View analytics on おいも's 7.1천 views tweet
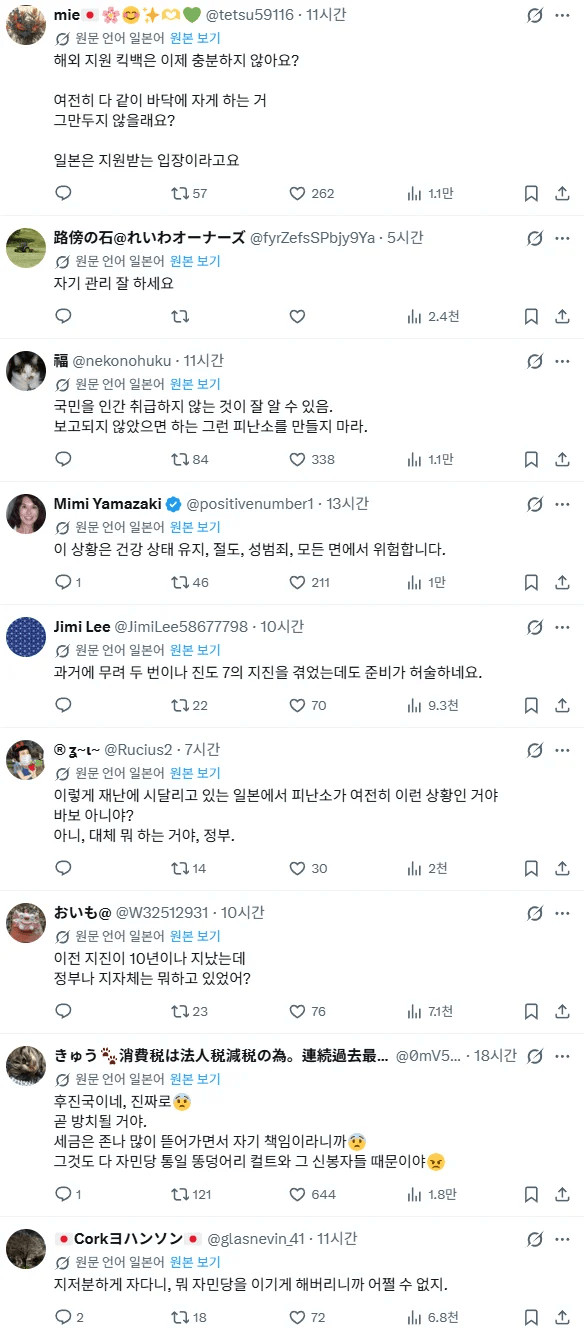 click(x=433, y=1011)
